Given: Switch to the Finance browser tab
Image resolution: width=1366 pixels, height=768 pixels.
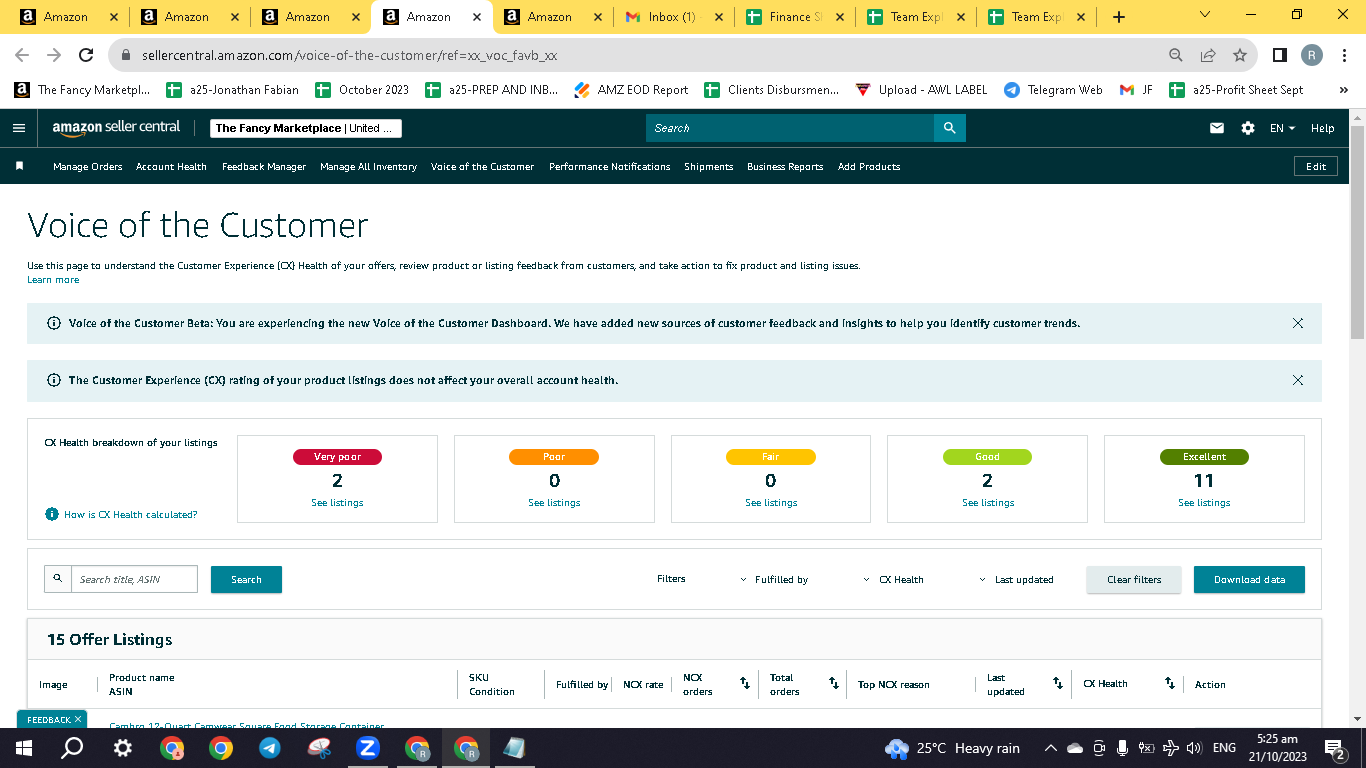Looking at the screenshot, I should (794, 17).
